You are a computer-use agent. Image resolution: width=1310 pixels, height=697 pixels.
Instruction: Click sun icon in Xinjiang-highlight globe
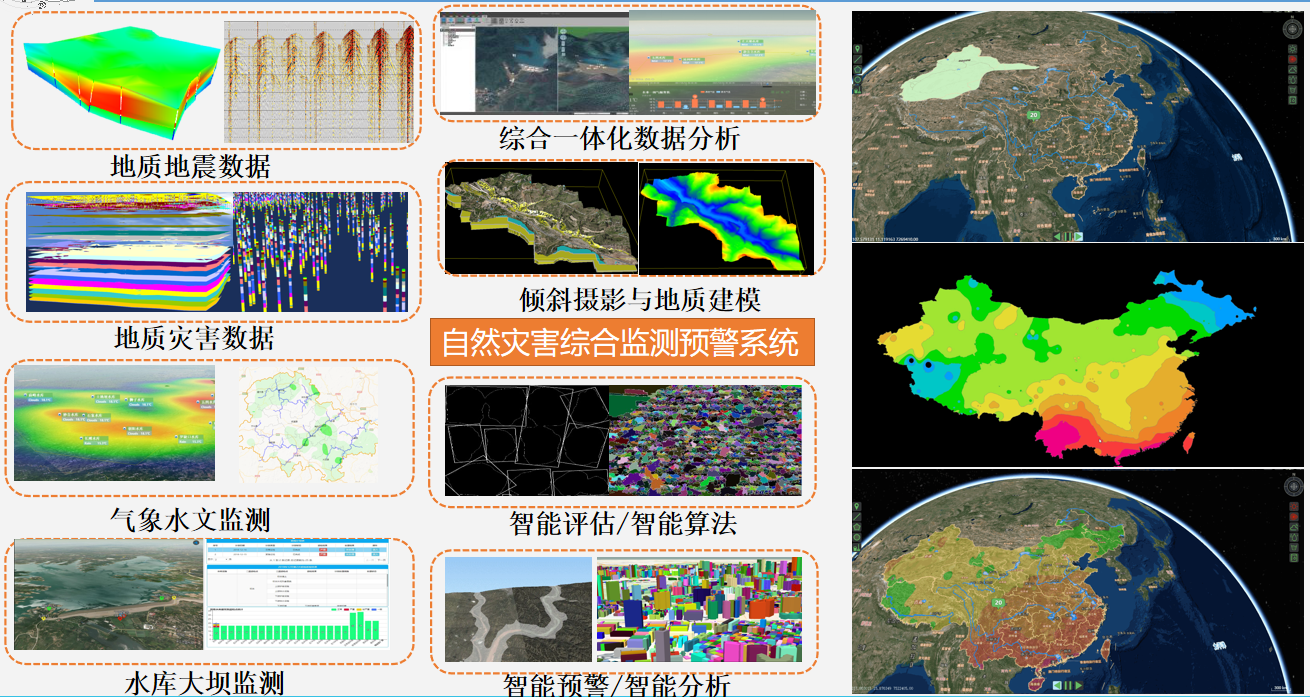click(1292, 49)
